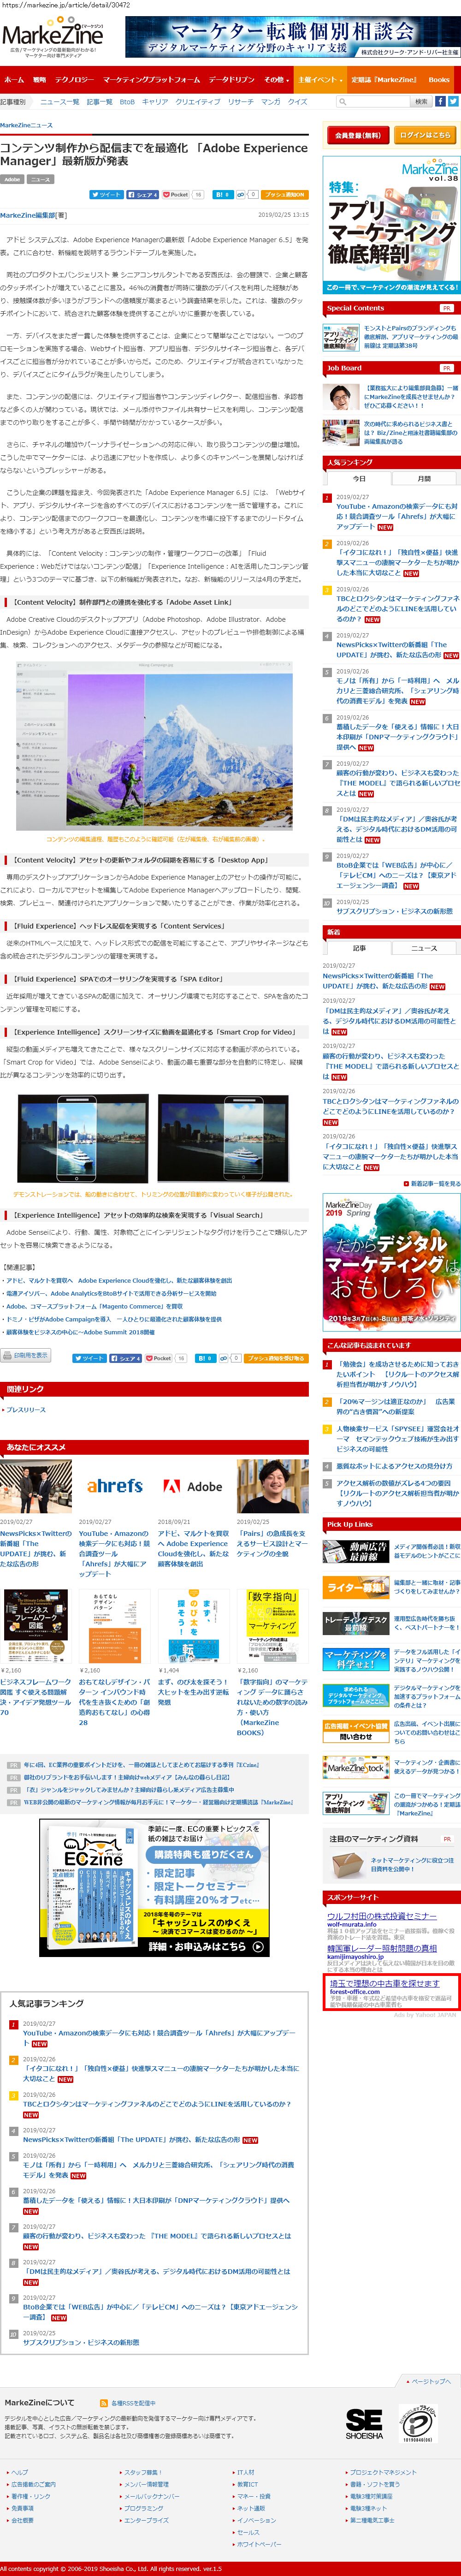Tweet using the bottom ツイート button

90,1358
